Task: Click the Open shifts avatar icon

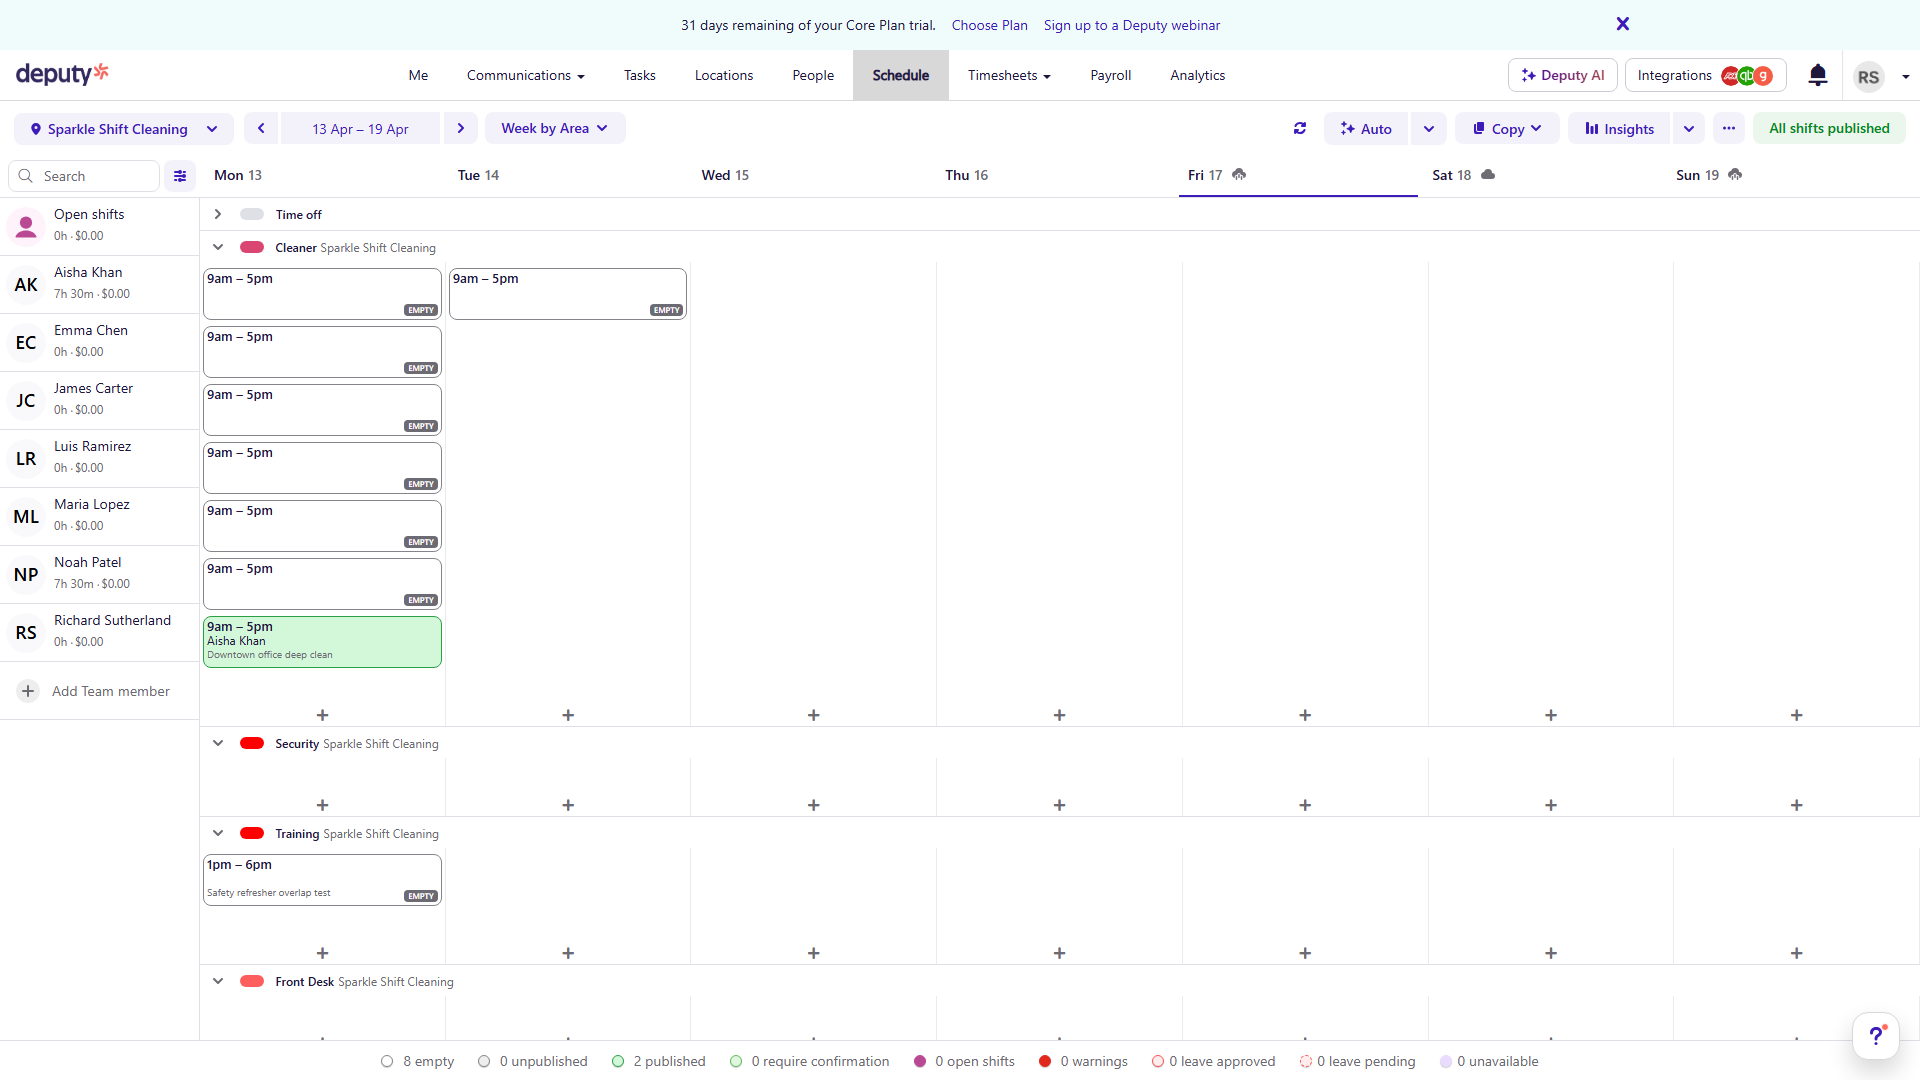Action: coord(26,227)
